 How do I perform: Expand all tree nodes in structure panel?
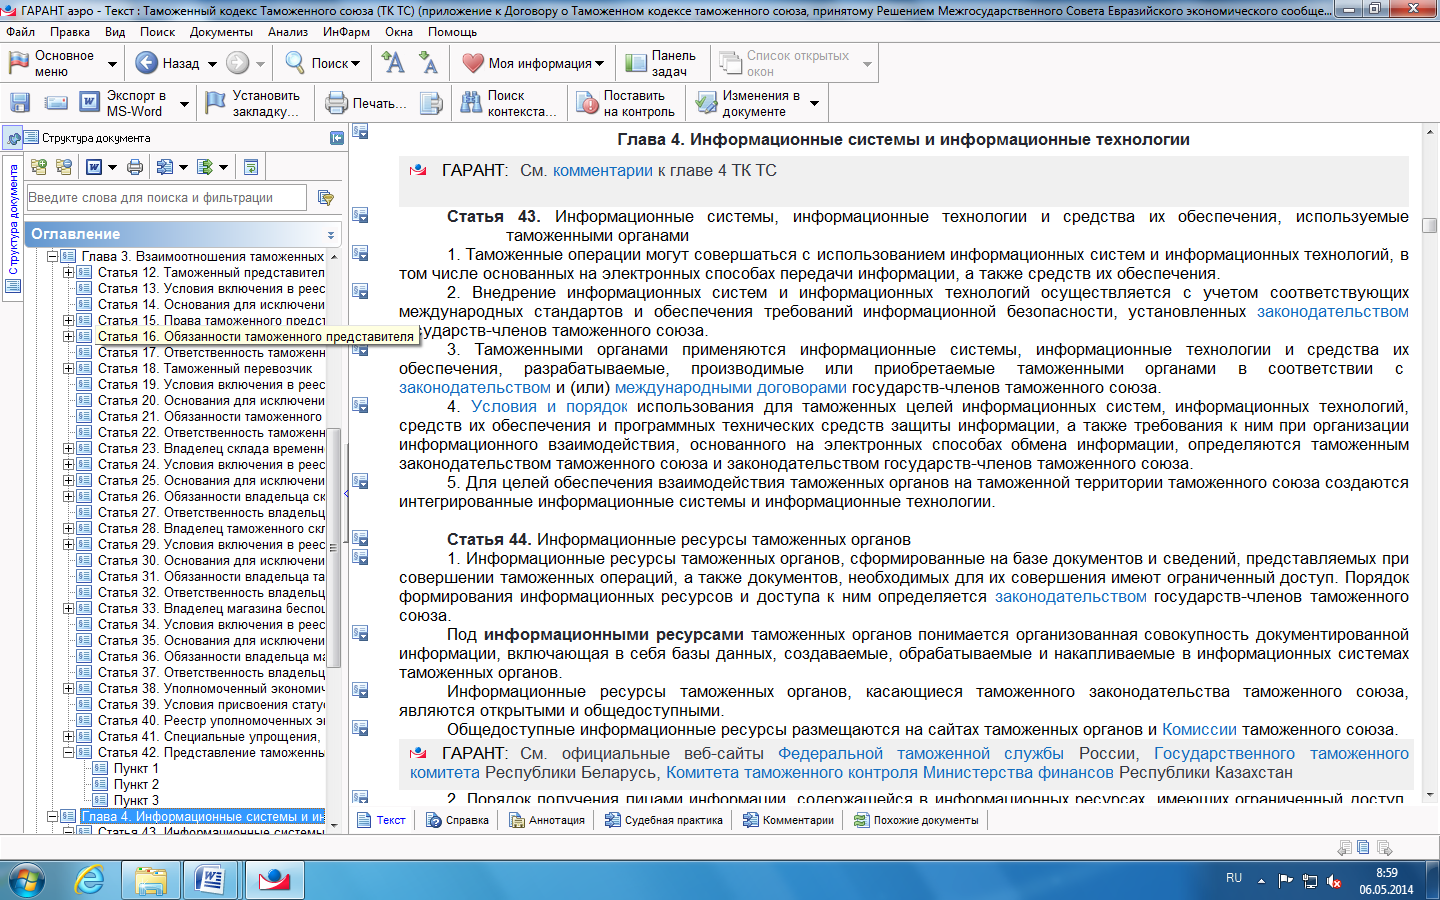tap(39, 167)
